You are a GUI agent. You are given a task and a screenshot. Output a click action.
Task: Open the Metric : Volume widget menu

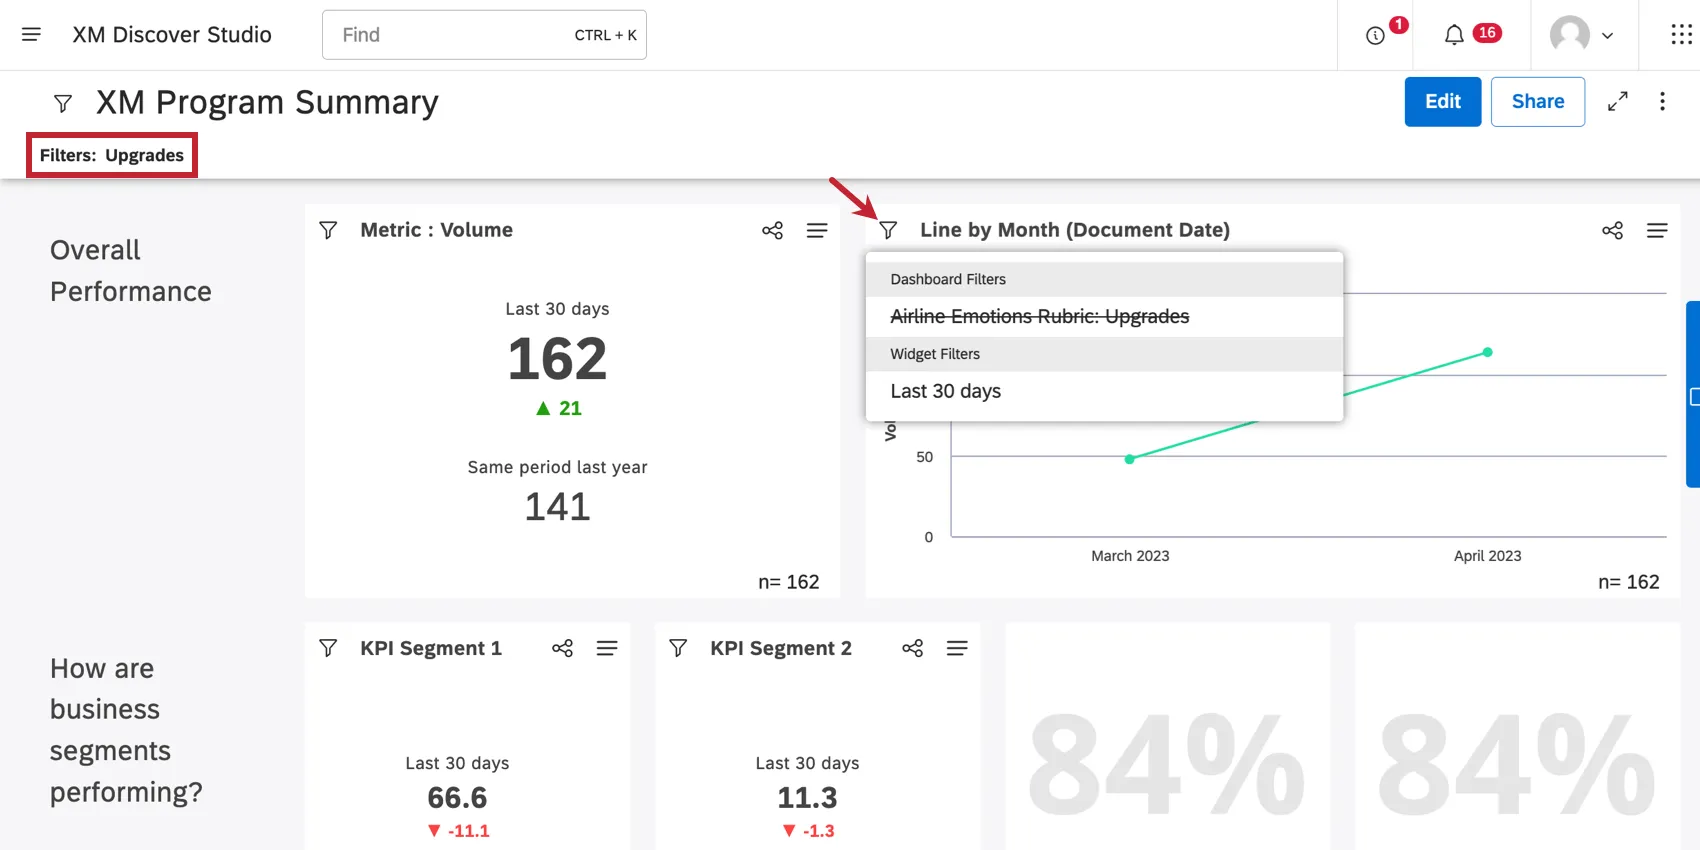click(x=817, y=231)
